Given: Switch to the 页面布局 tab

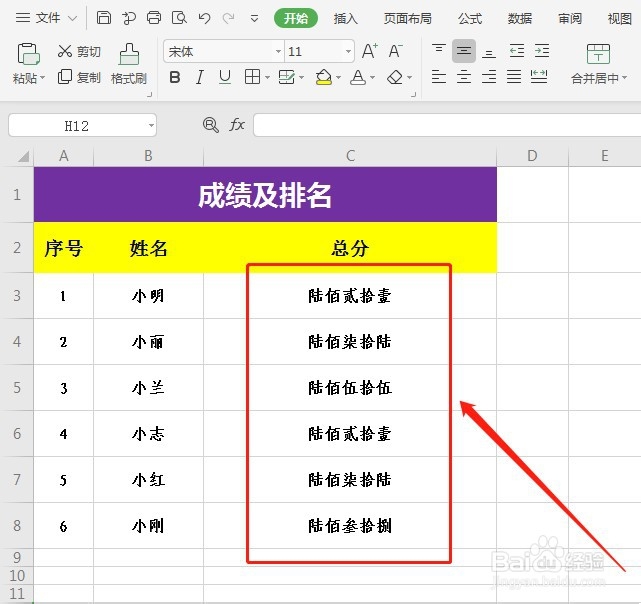Looking at the screenshot, I should pos(408,18).
